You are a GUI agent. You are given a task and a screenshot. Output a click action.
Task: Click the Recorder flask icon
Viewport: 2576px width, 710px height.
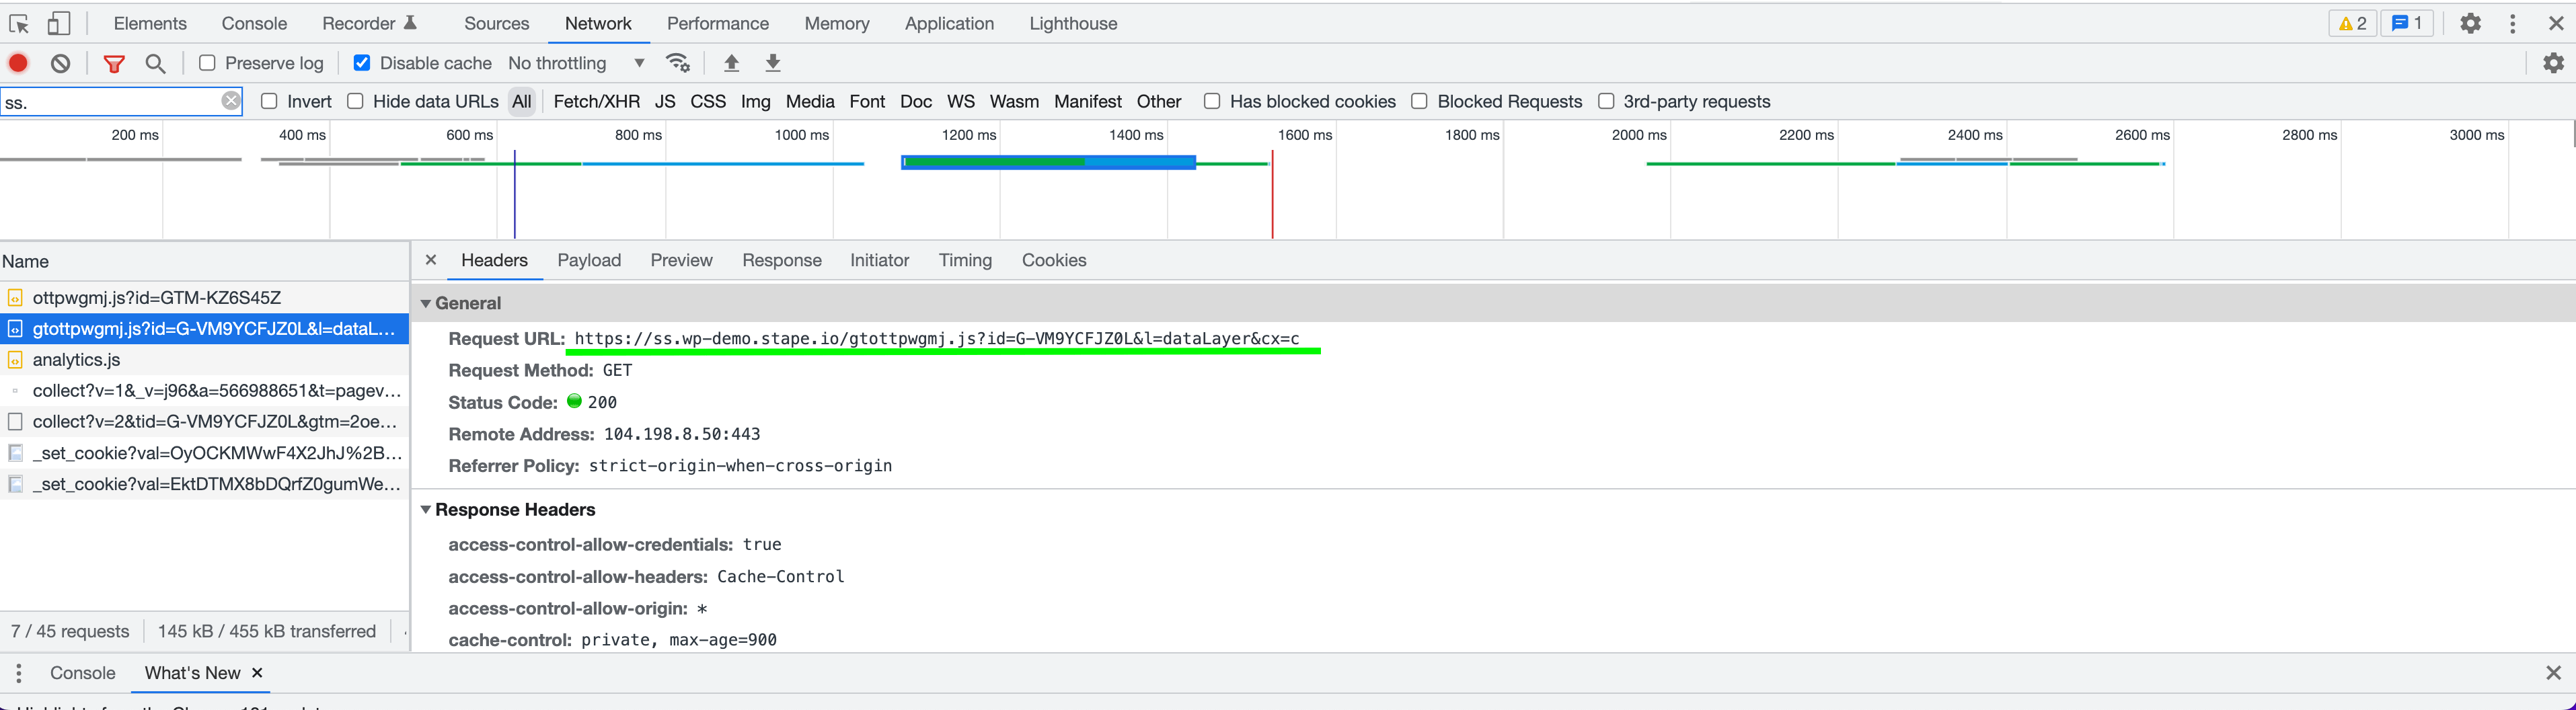pyautogui.click(x=409, y=23)
